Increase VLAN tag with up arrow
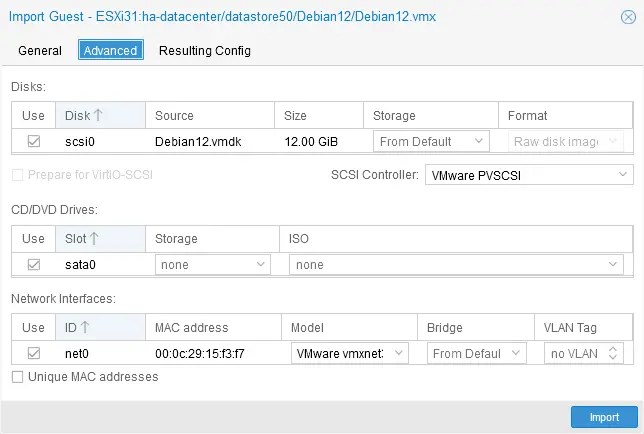The width and height of the screenshot is (644, 434). (x=613, y=349)
